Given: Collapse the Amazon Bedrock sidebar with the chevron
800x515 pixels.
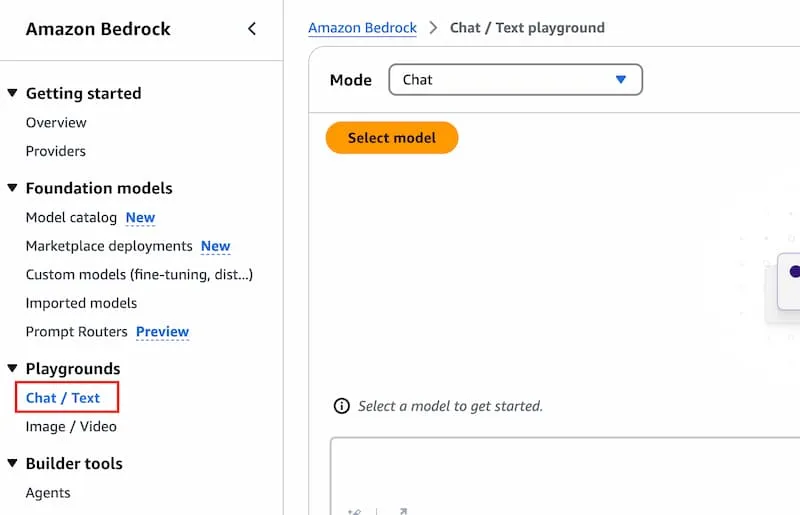Looking at the screenshot, I should [x=252, y=29].
